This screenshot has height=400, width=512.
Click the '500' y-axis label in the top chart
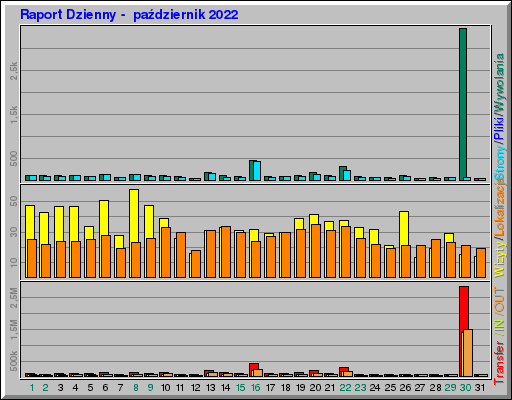[x=13, y=159]
